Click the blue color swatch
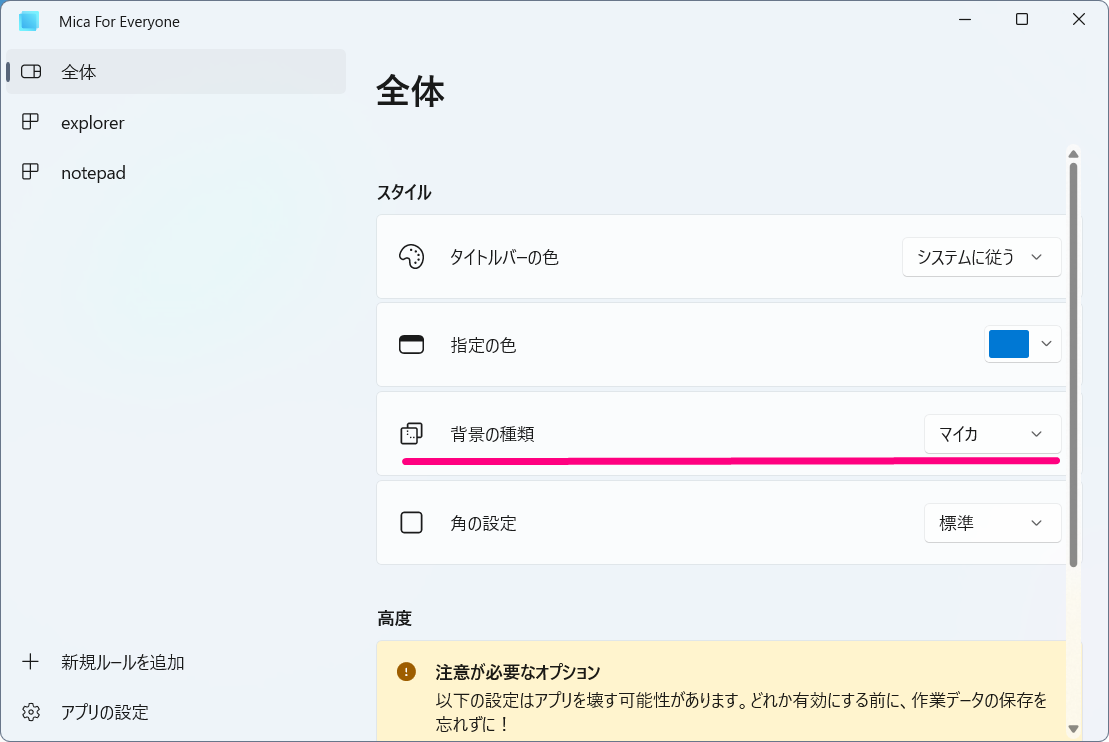Image resolution: width=1109 pixels, height=742 pixels. 1009,344
